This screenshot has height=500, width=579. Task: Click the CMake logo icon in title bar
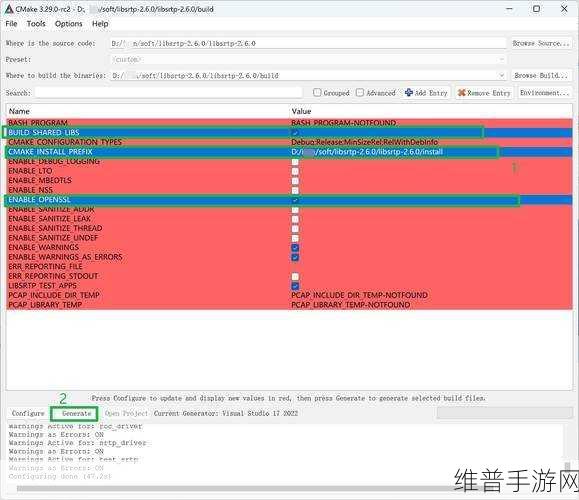click(x=9, y=9)
